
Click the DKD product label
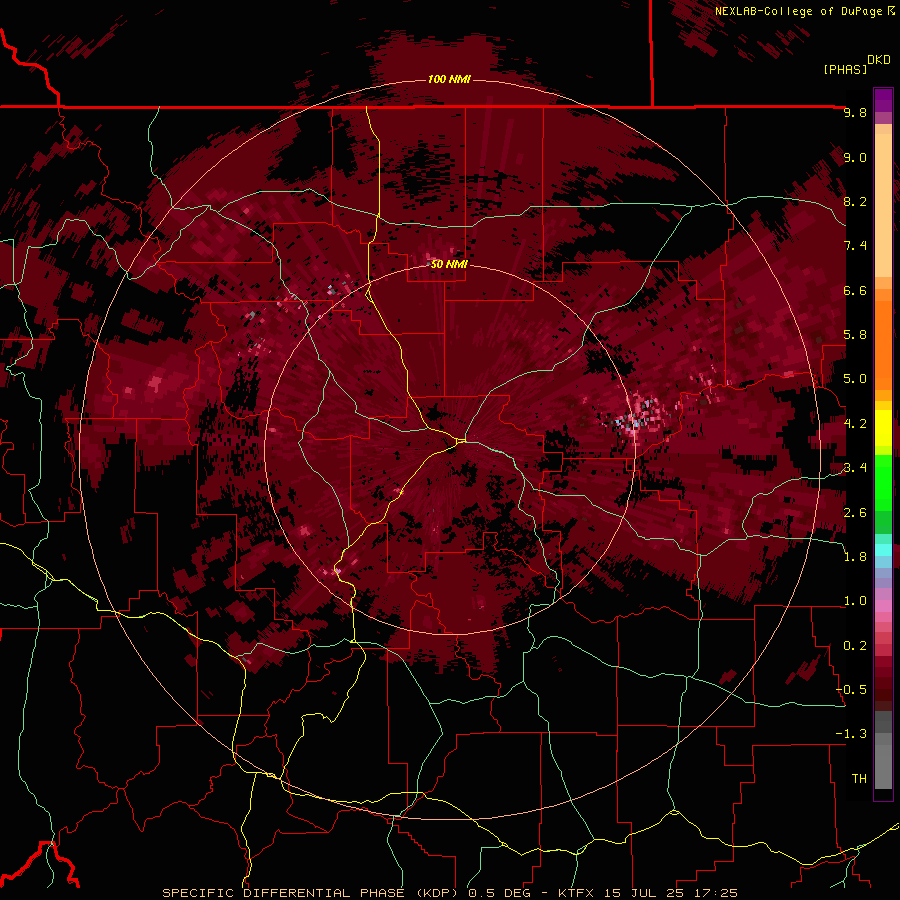pyautogui.click(x=878, y=60)
